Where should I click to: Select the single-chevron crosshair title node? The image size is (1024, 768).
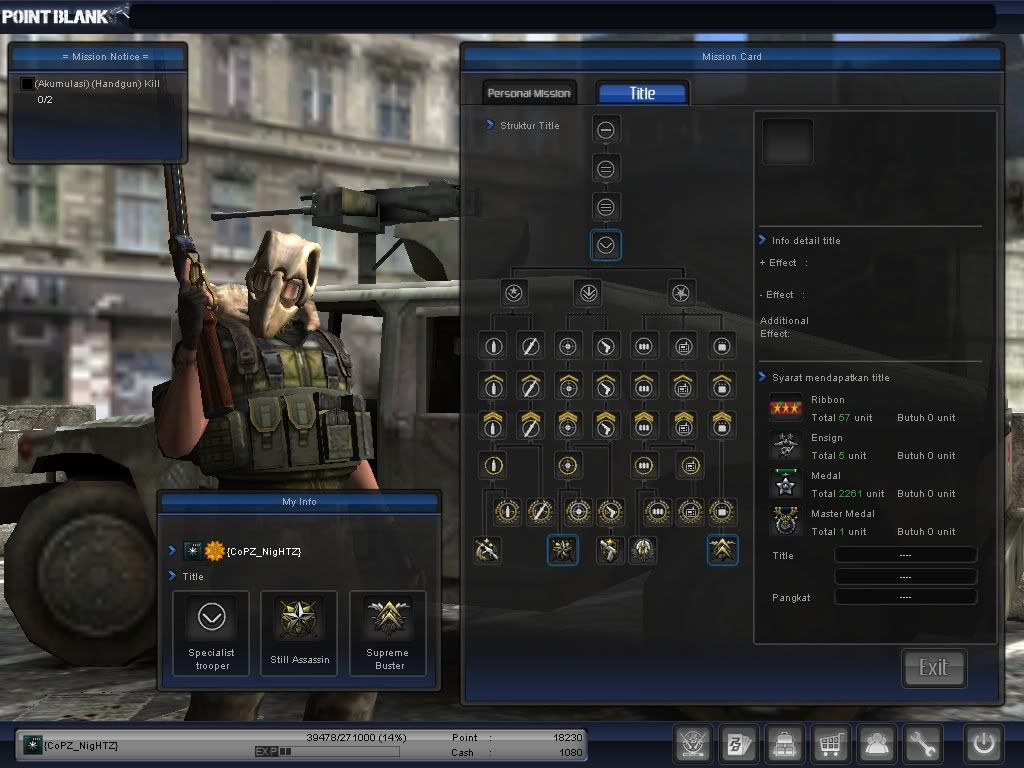(568, 385)
